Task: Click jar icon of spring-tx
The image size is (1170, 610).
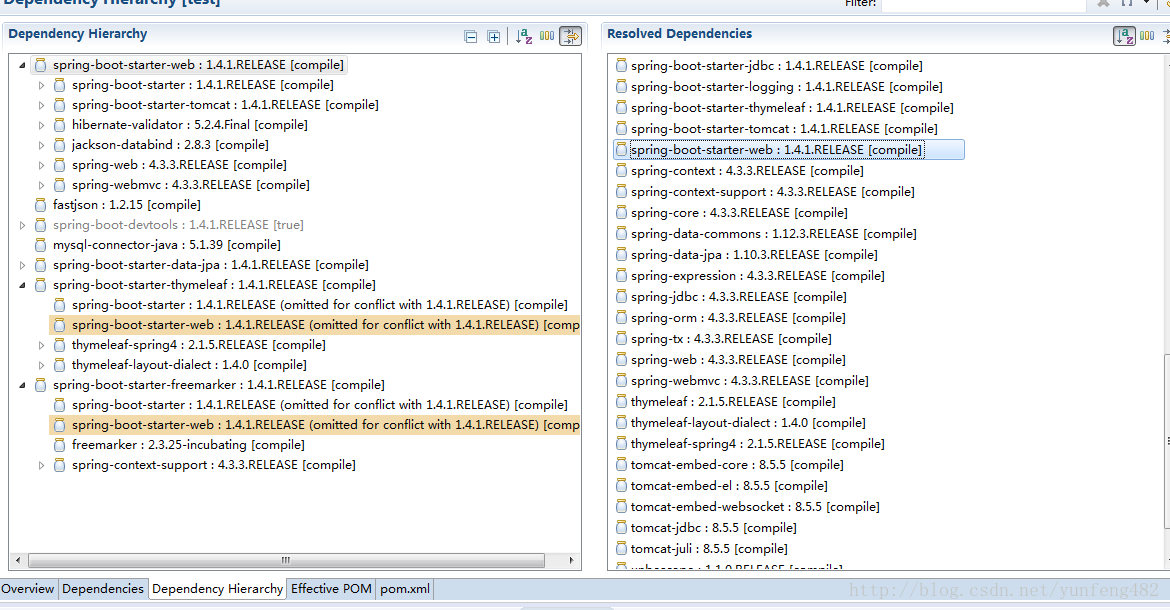Action: click(621, 339)
